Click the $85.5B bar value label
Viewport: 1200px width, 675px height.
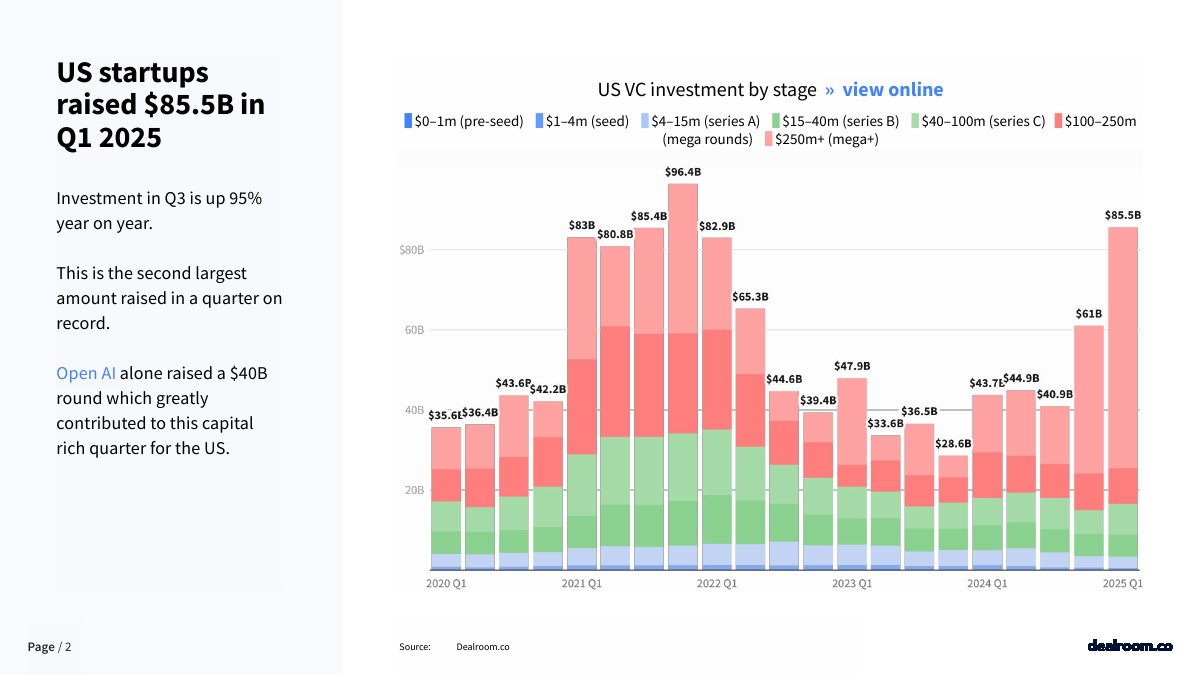point(1122,215)
